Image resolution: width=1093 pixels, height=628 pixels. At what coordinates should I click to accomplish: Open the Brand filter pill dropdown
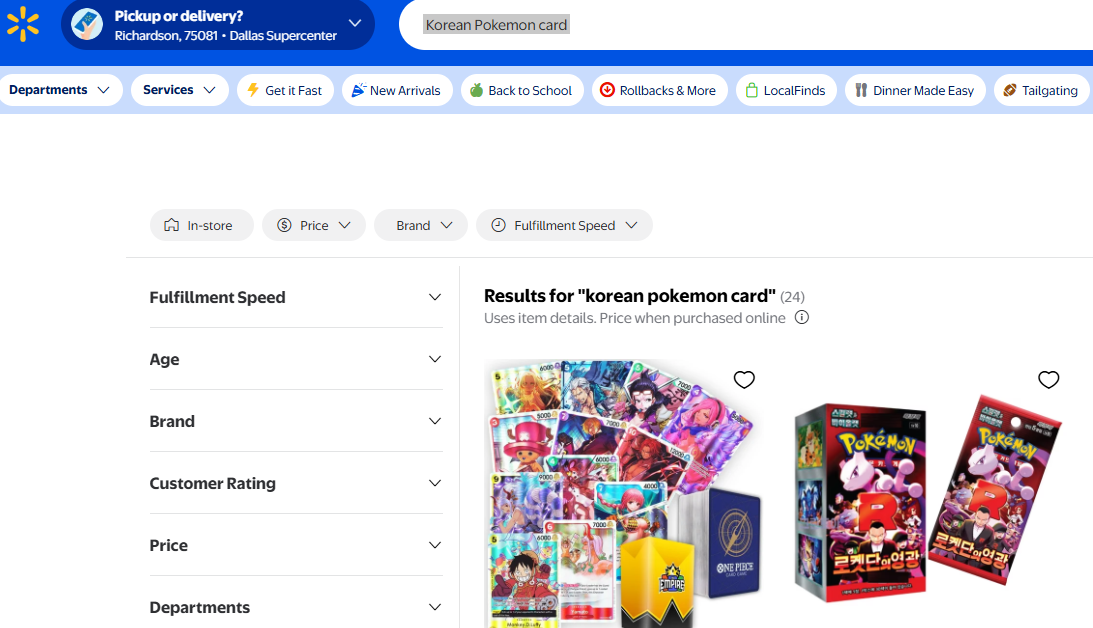click(421, 225)
